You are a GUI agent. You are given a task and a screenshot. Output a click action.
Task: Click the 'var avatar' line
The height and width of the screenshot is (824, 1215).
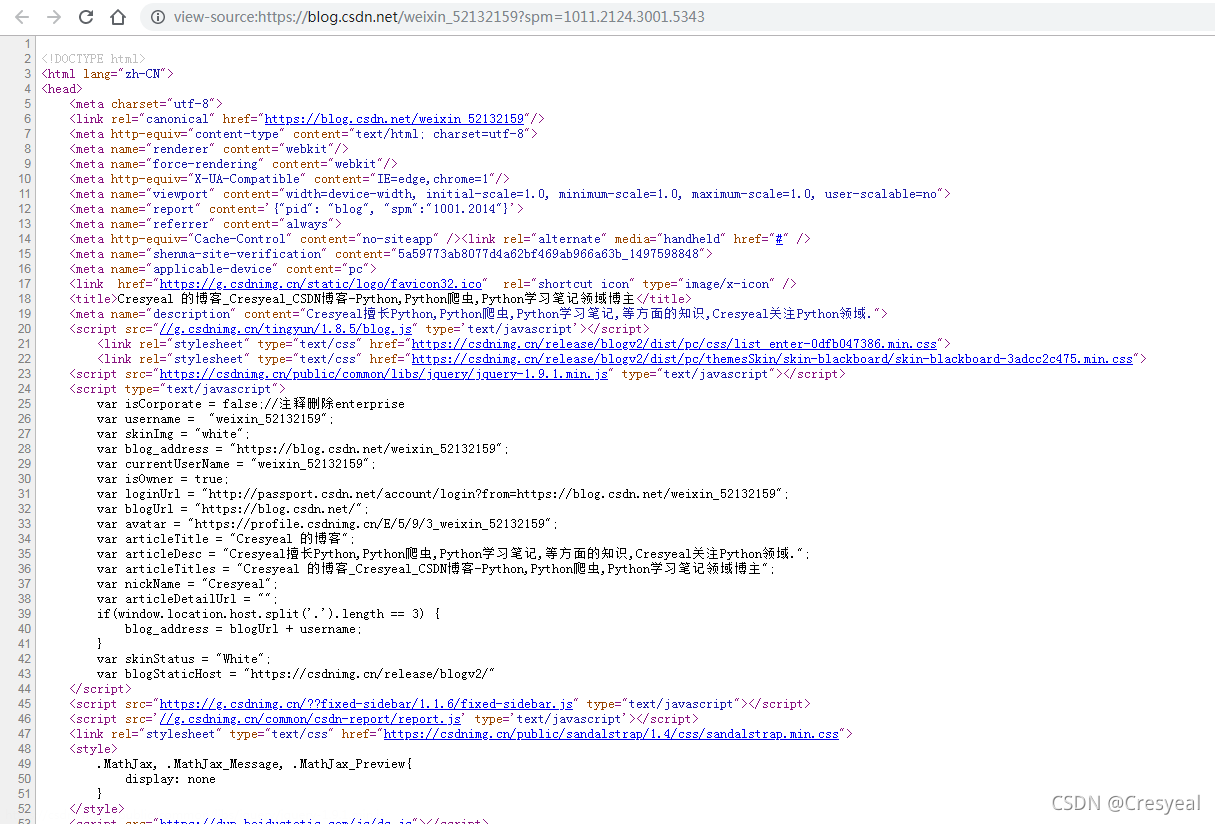pyautogui.click(x=328, y=524)
